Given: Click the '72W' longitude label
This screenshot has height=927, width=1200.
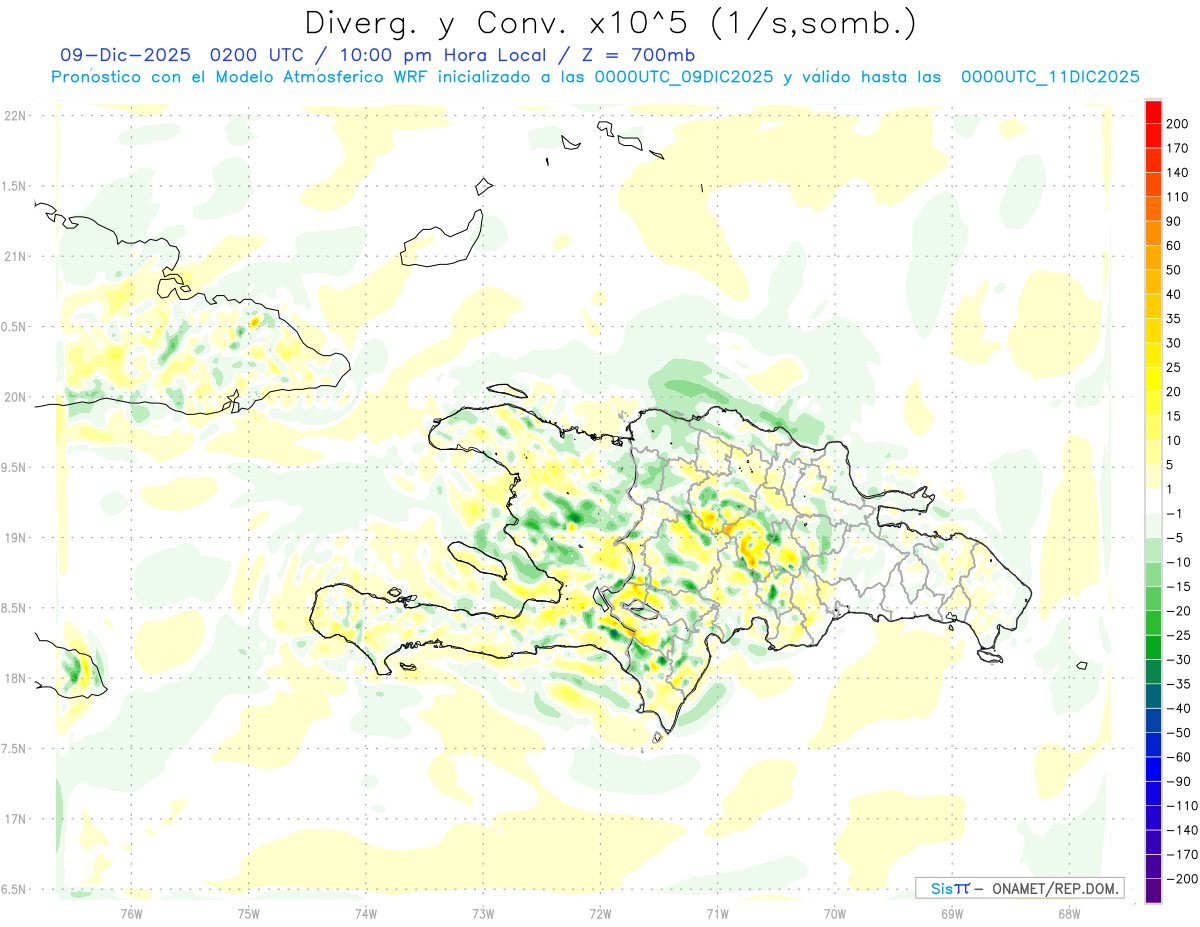Looking at the screenshot, I should (x=600, y=913).
